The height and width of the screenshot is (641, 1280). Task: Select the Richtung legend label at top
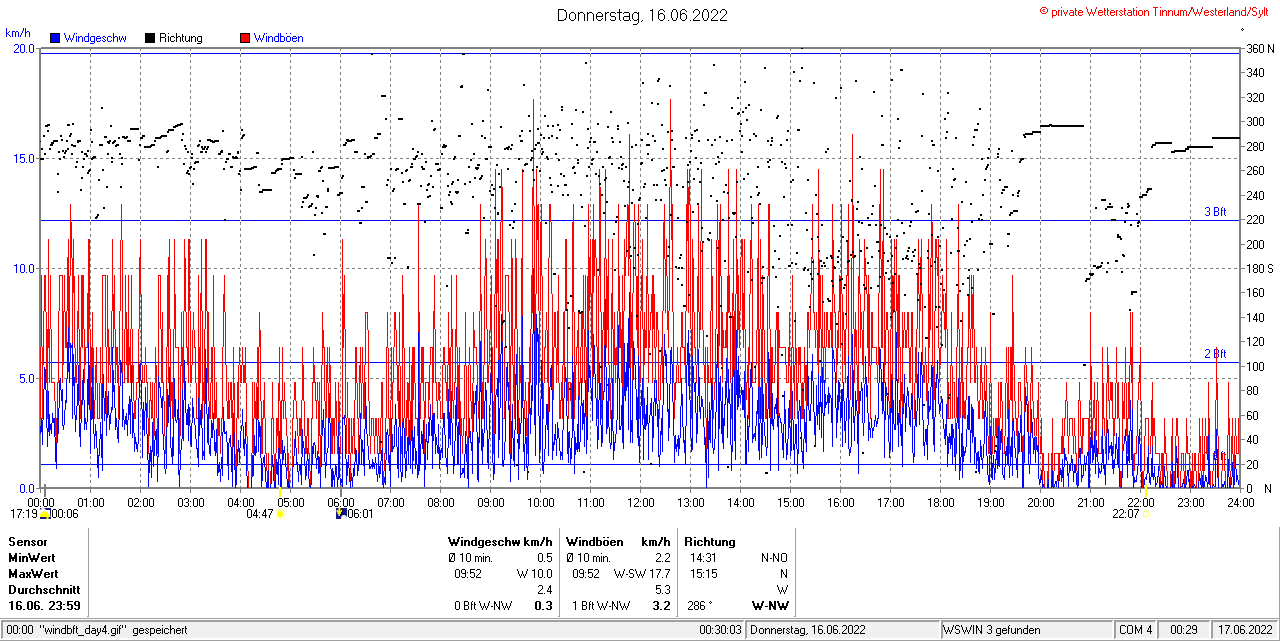point(180,38)
